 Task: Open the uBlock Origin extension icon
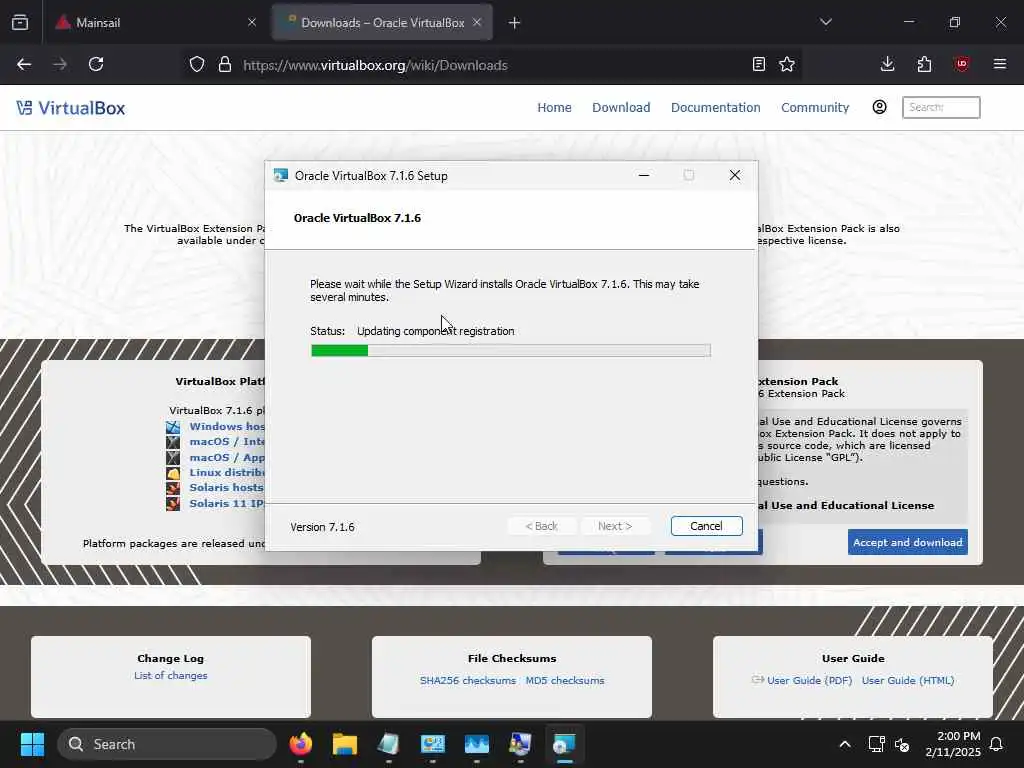tap(961, 64)
